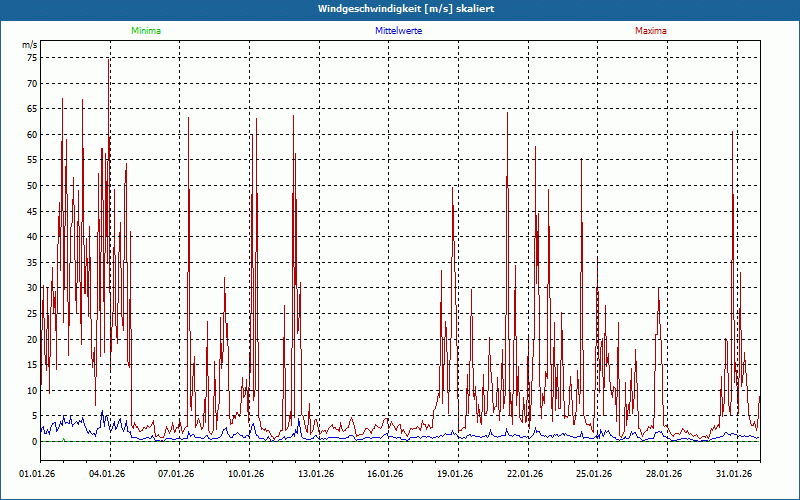The width and height of the screenshot is (800, 500).
Task: Click the 19.01.26 date label
Action: (455, 474)
